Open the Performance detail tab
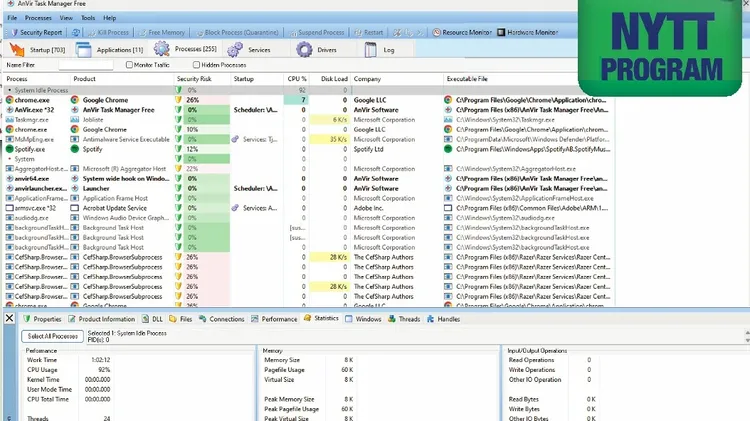The height and width of the screenshot is (421, 750). 274,319
